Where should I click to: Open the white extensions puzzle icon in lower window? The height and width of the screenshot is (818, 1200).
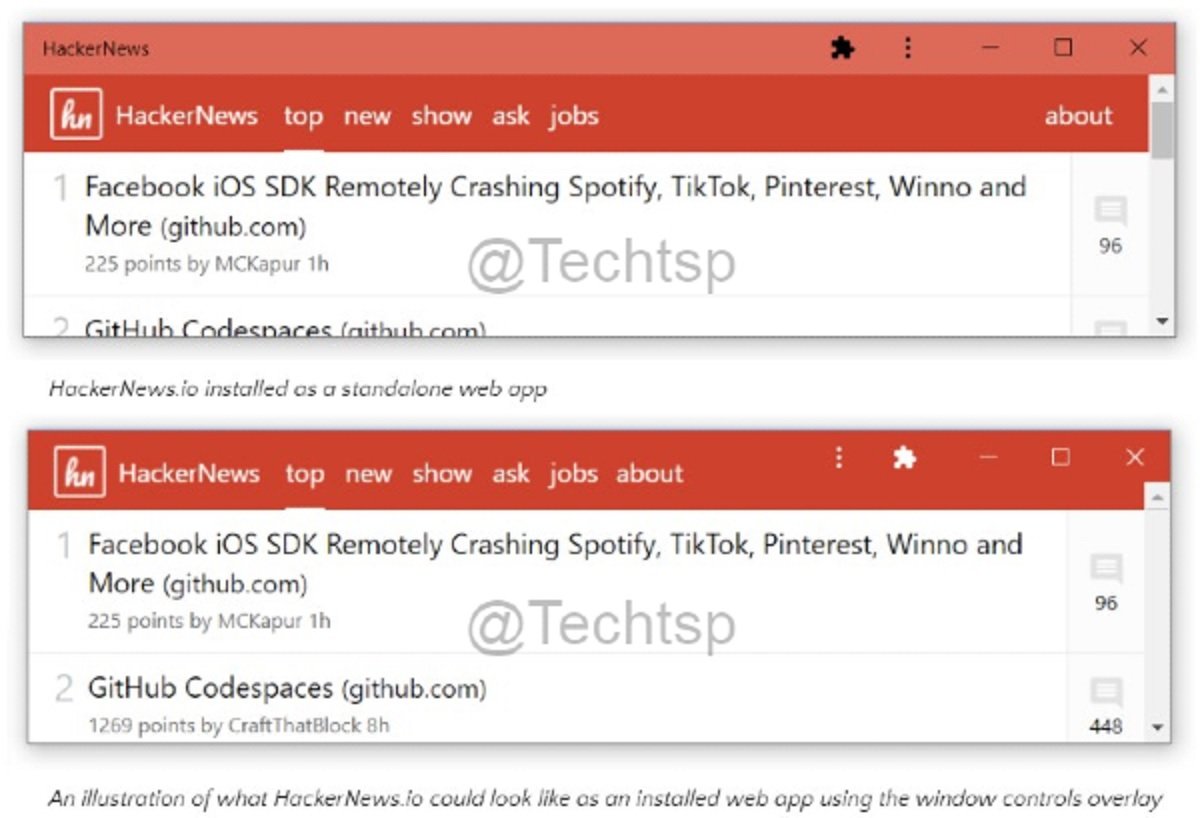[904, 458]
